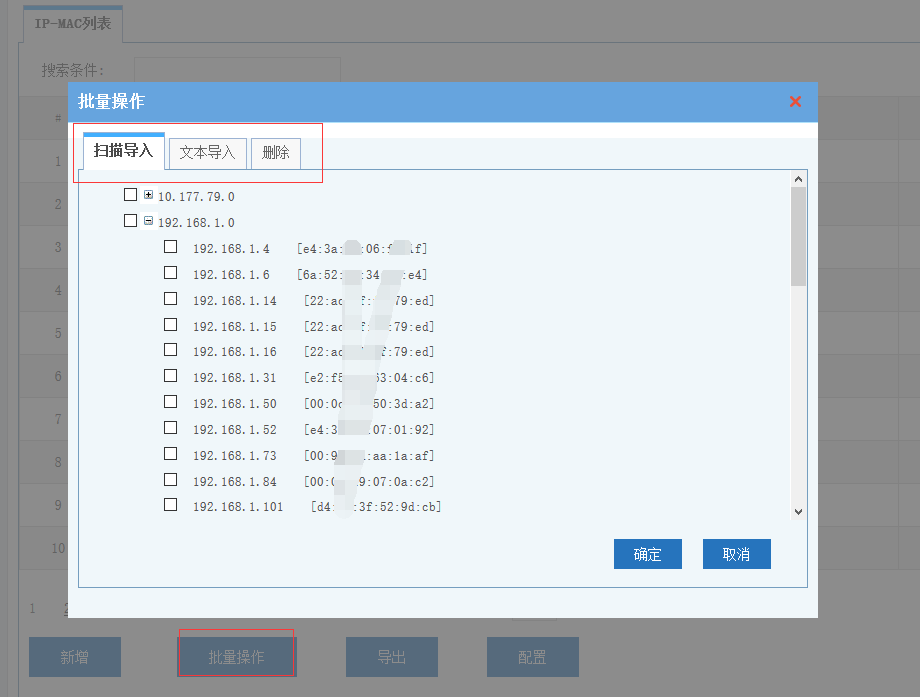This screenshot has width=920, height=697.
Task: Check the 192.168.1.101 row checkbox
Action: [171, 505]
